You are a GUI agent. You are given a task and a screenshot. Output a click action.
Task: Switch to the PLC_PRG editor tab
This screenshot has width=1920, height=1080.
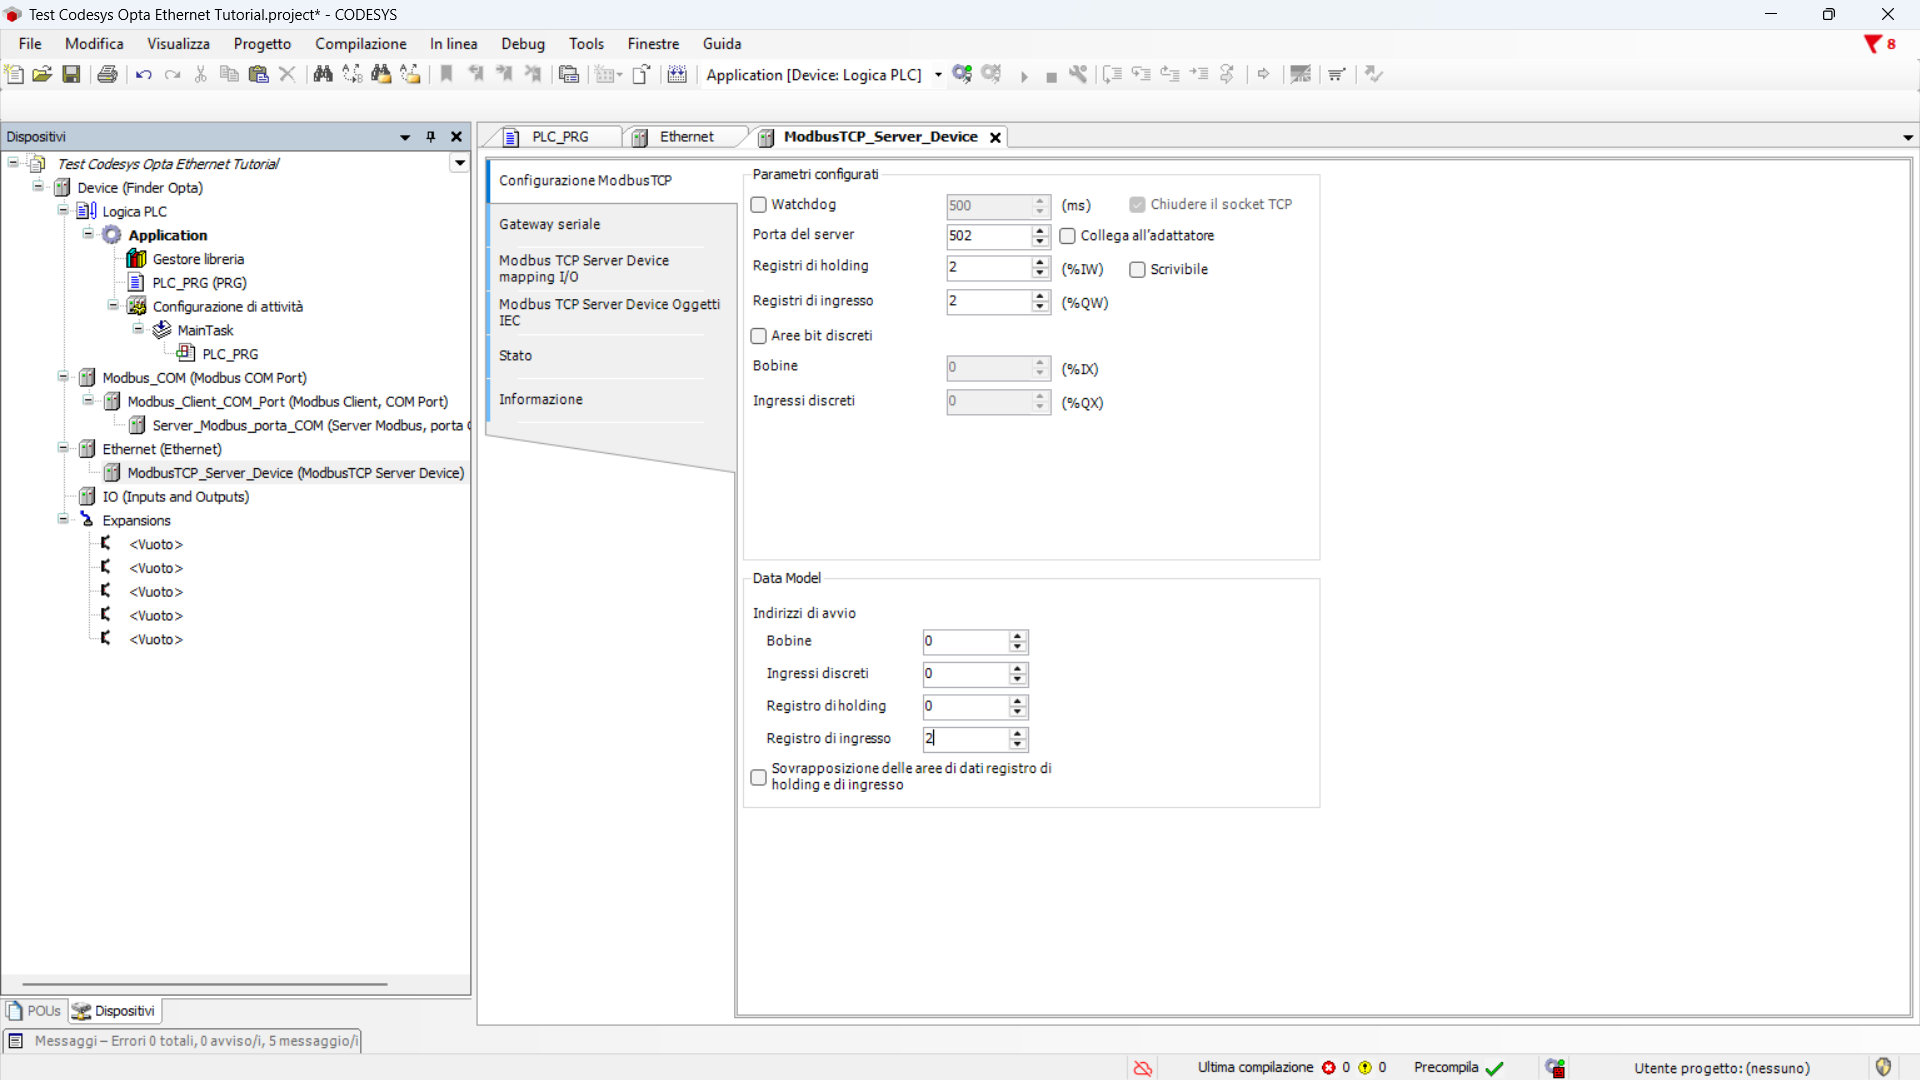coord(559,137)
